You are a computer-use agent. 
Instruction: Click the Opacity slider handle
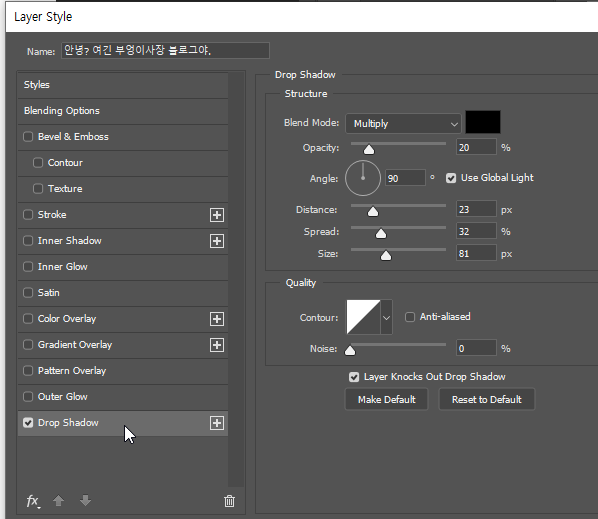[369, 149]
